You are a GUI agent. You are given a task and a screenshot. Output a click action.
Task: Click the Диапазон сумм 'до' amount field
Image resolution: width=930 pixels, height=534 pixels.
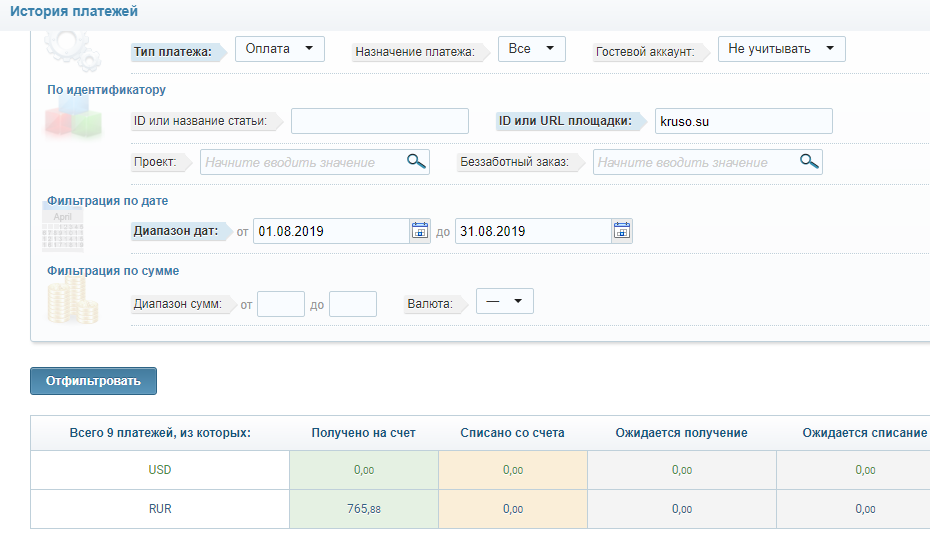click(353, 304)
